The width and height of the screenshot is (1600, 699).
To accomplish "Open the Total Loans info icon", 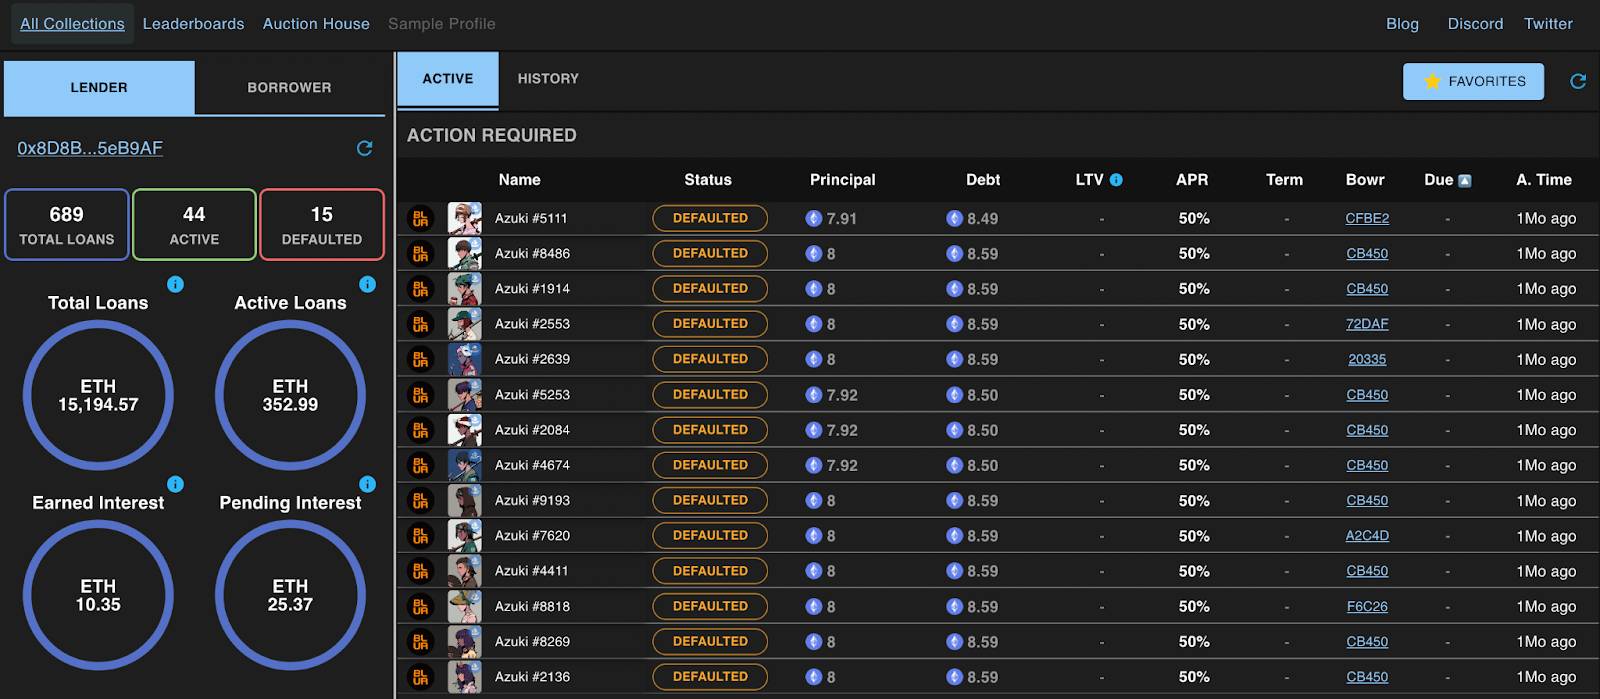I will 175,284.
